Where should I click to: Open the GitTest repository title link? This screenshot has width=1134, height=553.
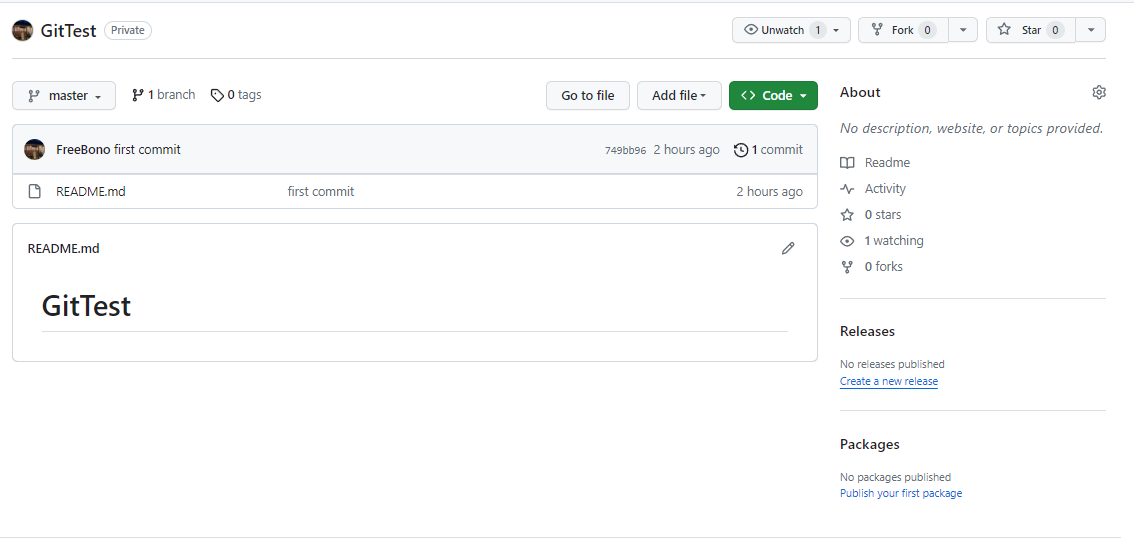pyautogui.click(x=69, y=31)
